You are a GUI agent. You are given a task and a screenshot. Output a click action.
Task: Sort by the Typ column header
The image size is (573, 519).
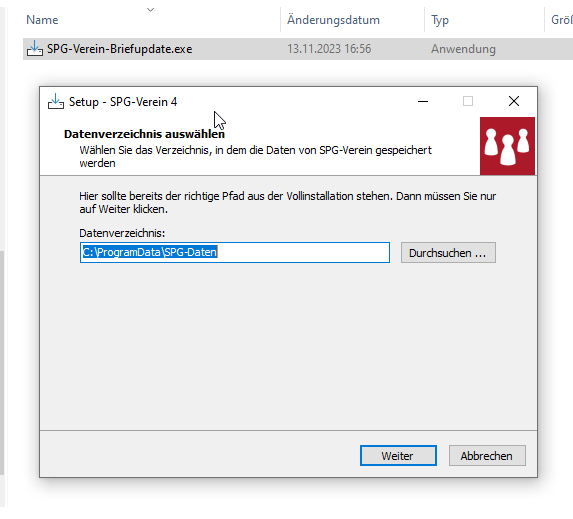(440, 20)
